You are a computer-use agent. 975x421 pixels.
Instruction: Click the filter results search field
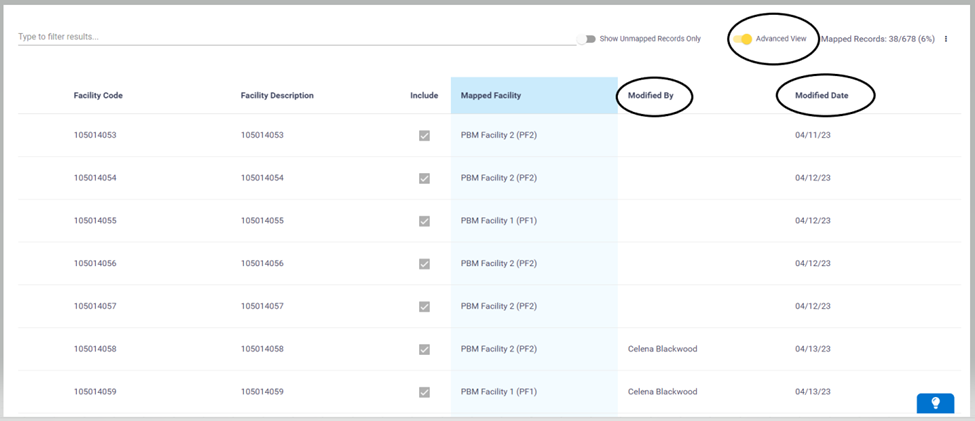click(295, 37)
